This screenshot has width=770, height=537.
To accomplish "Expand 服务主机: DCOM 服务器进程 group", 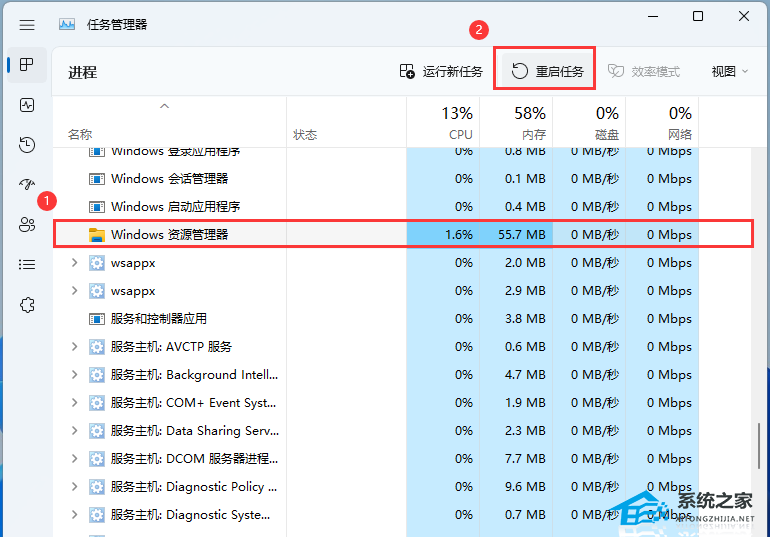I will [74, 459].
